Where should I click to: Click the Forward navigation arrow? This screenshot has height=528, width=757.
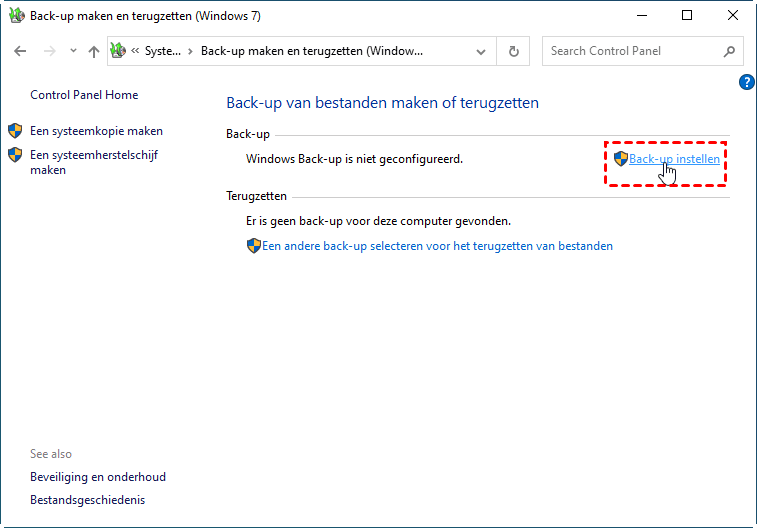click(x=49, y=51)
